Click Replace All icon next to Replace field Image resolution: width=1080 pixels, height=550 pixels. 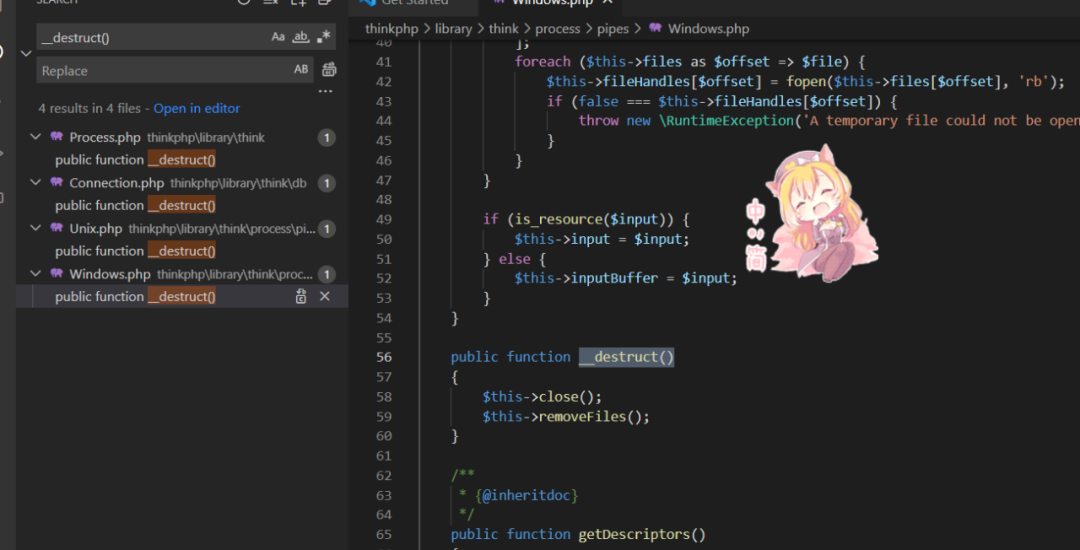click(x=329, y=70)
